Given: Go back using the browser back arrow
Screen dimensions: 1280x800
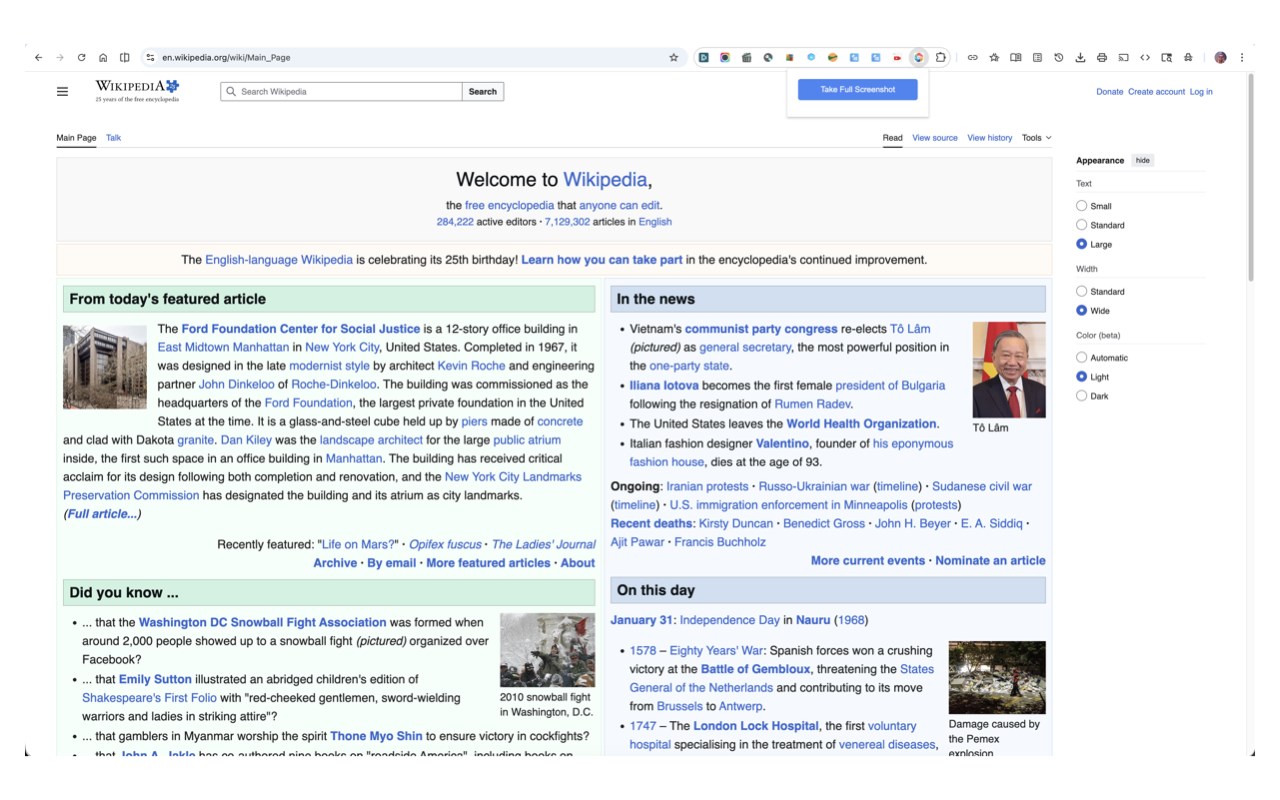Looking at the screenshot, I should 38,58.
